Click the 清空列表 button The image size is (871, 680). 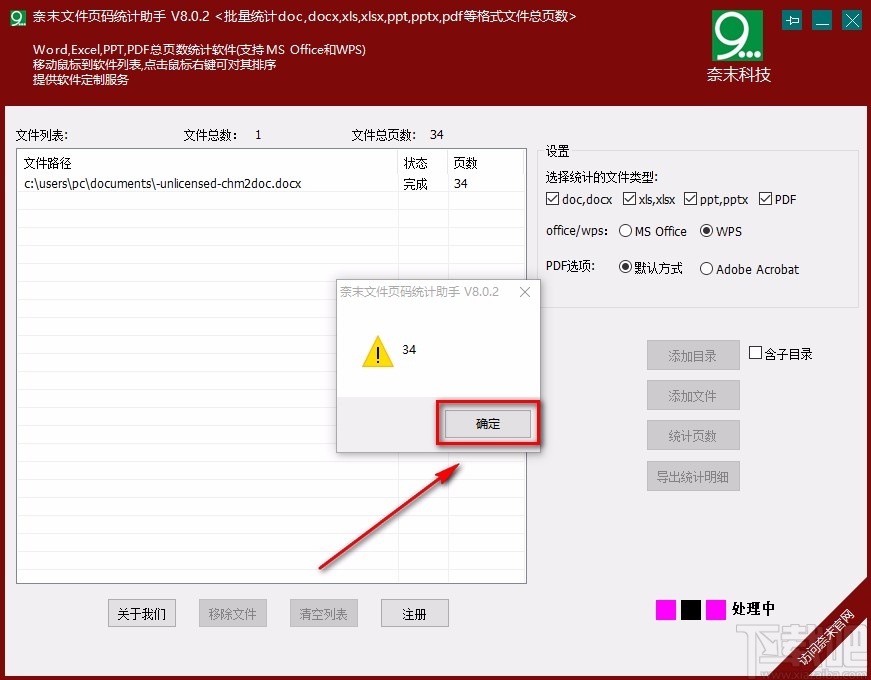click(324, 613)
